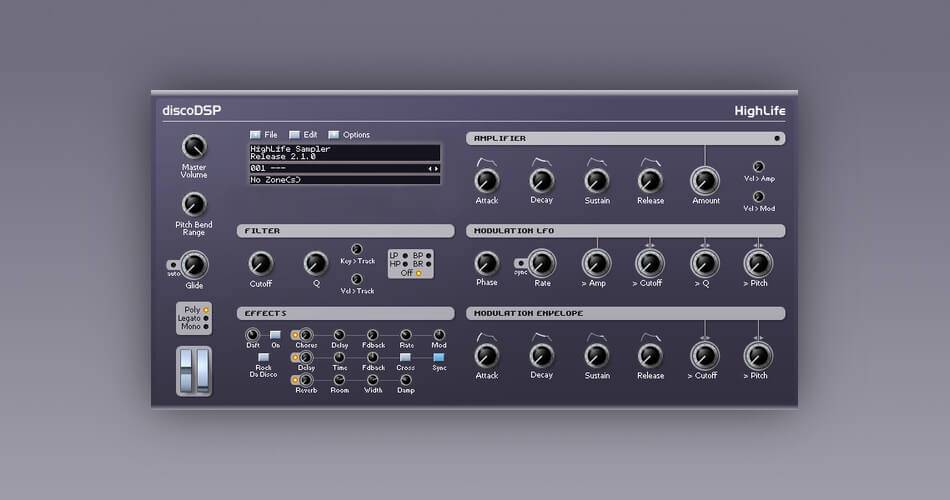Adjust the Chorus Rate knob

tap(406, 335)
